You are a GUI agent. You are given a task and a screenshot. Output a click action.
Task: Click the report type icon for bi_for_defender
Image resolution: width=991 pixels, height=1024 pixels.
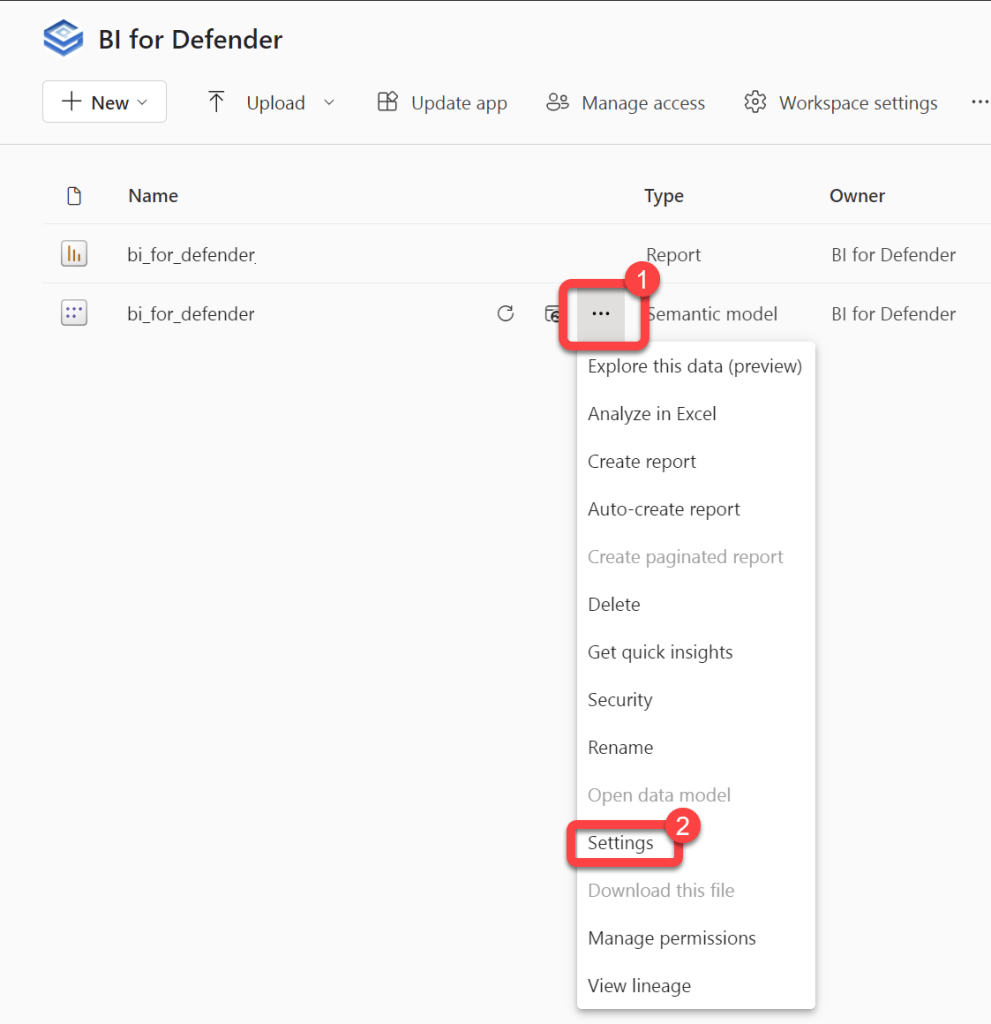(x=74, y=255)
